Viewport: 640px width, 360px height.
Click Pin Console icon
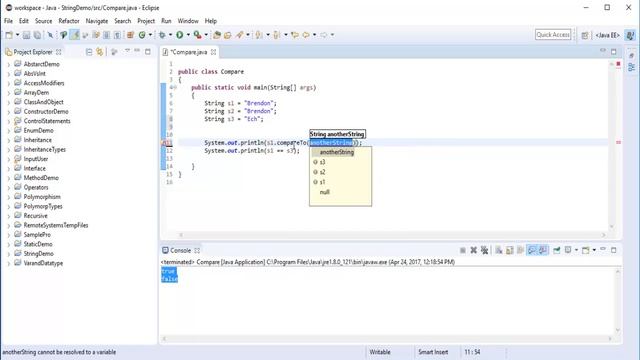click(x=557, y=250)
